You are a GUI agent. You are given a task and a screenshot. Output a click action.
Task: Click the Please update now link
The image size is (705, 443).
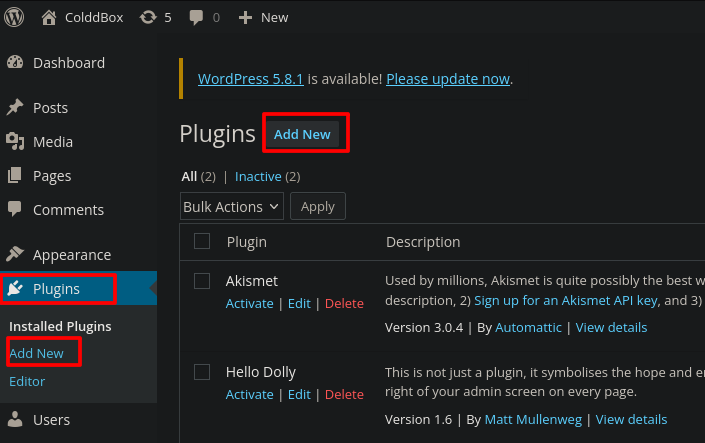(448, 79)
